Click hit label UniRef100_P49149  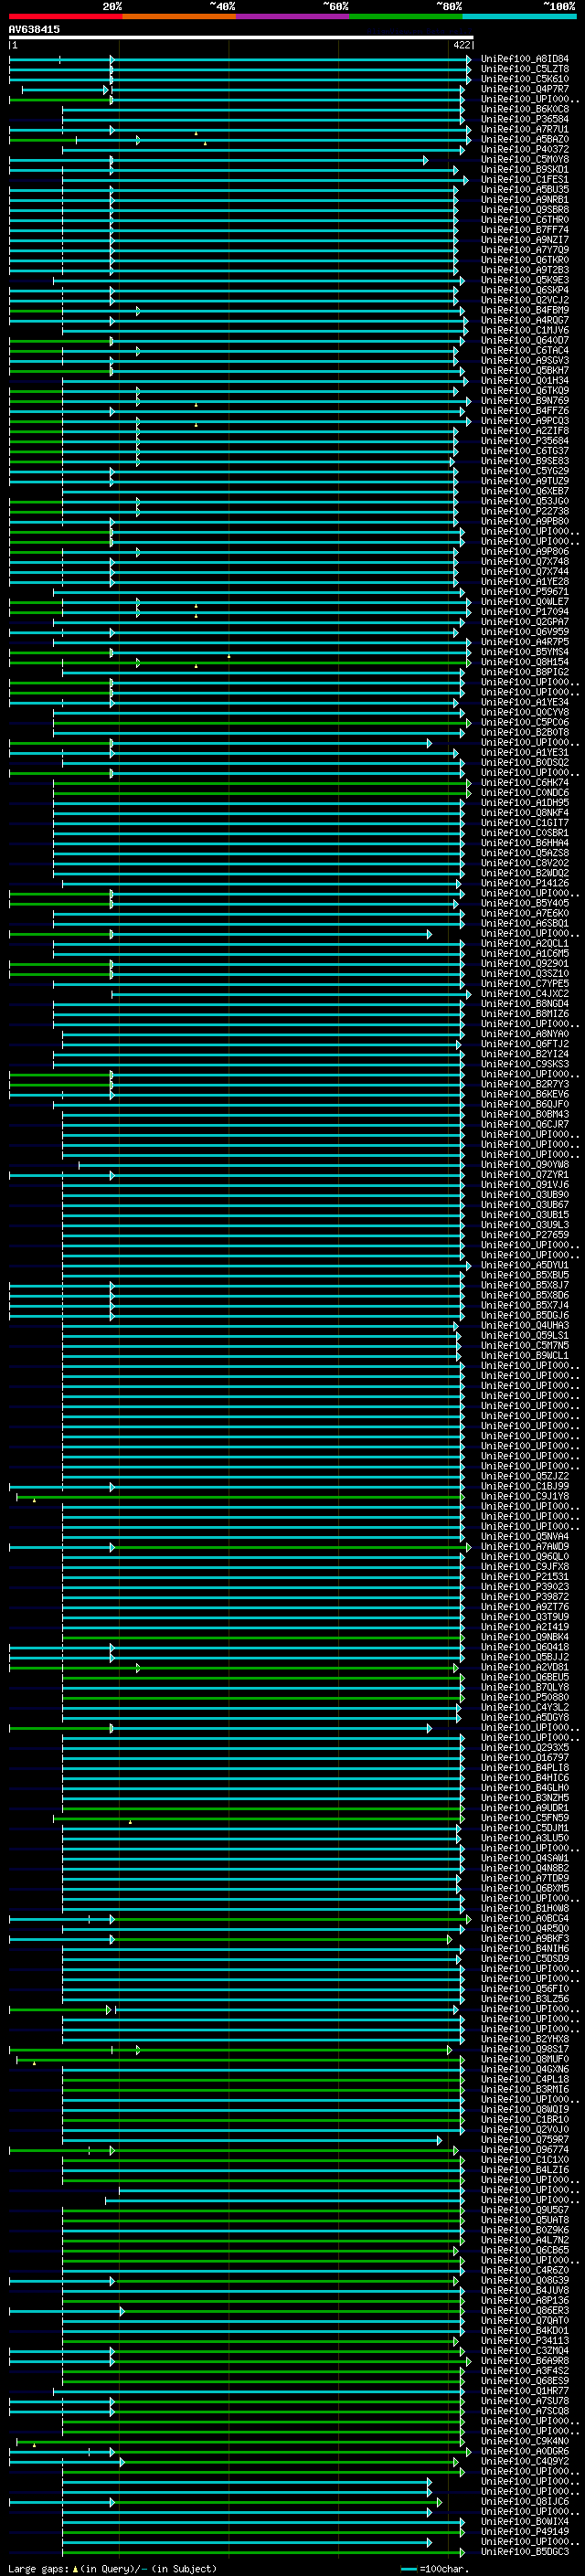pos(524,2531)
